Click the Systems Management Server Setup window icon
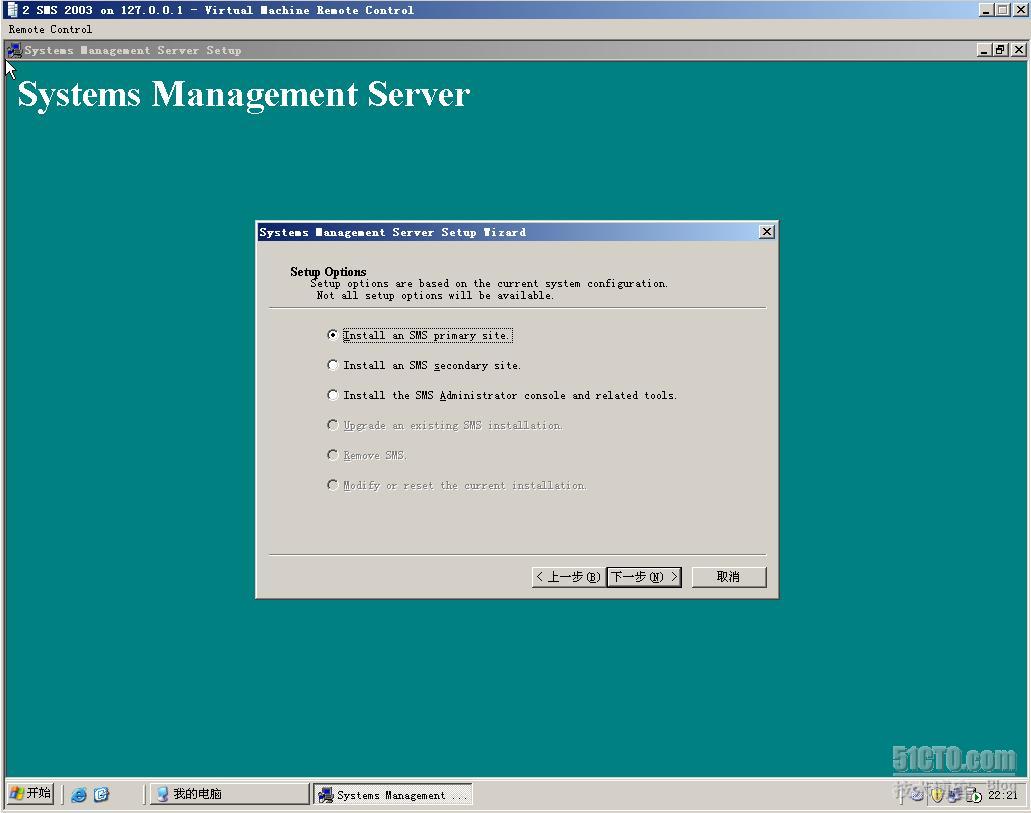The width and height of the screenshot is (1031, 813). click(14, 50)
